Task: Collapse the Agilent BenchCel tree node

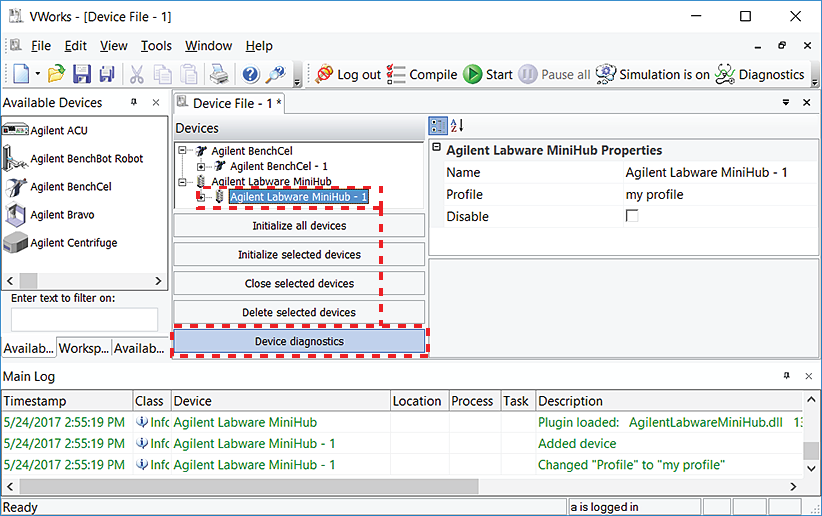Action: [x=183, y=151]
